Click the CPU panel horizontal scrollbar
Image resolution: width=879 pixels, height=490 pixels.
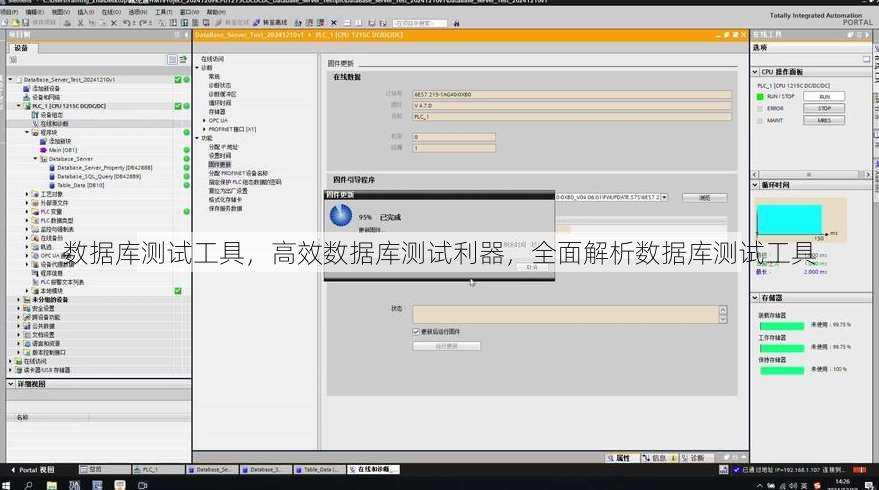[x=811, y=174]
